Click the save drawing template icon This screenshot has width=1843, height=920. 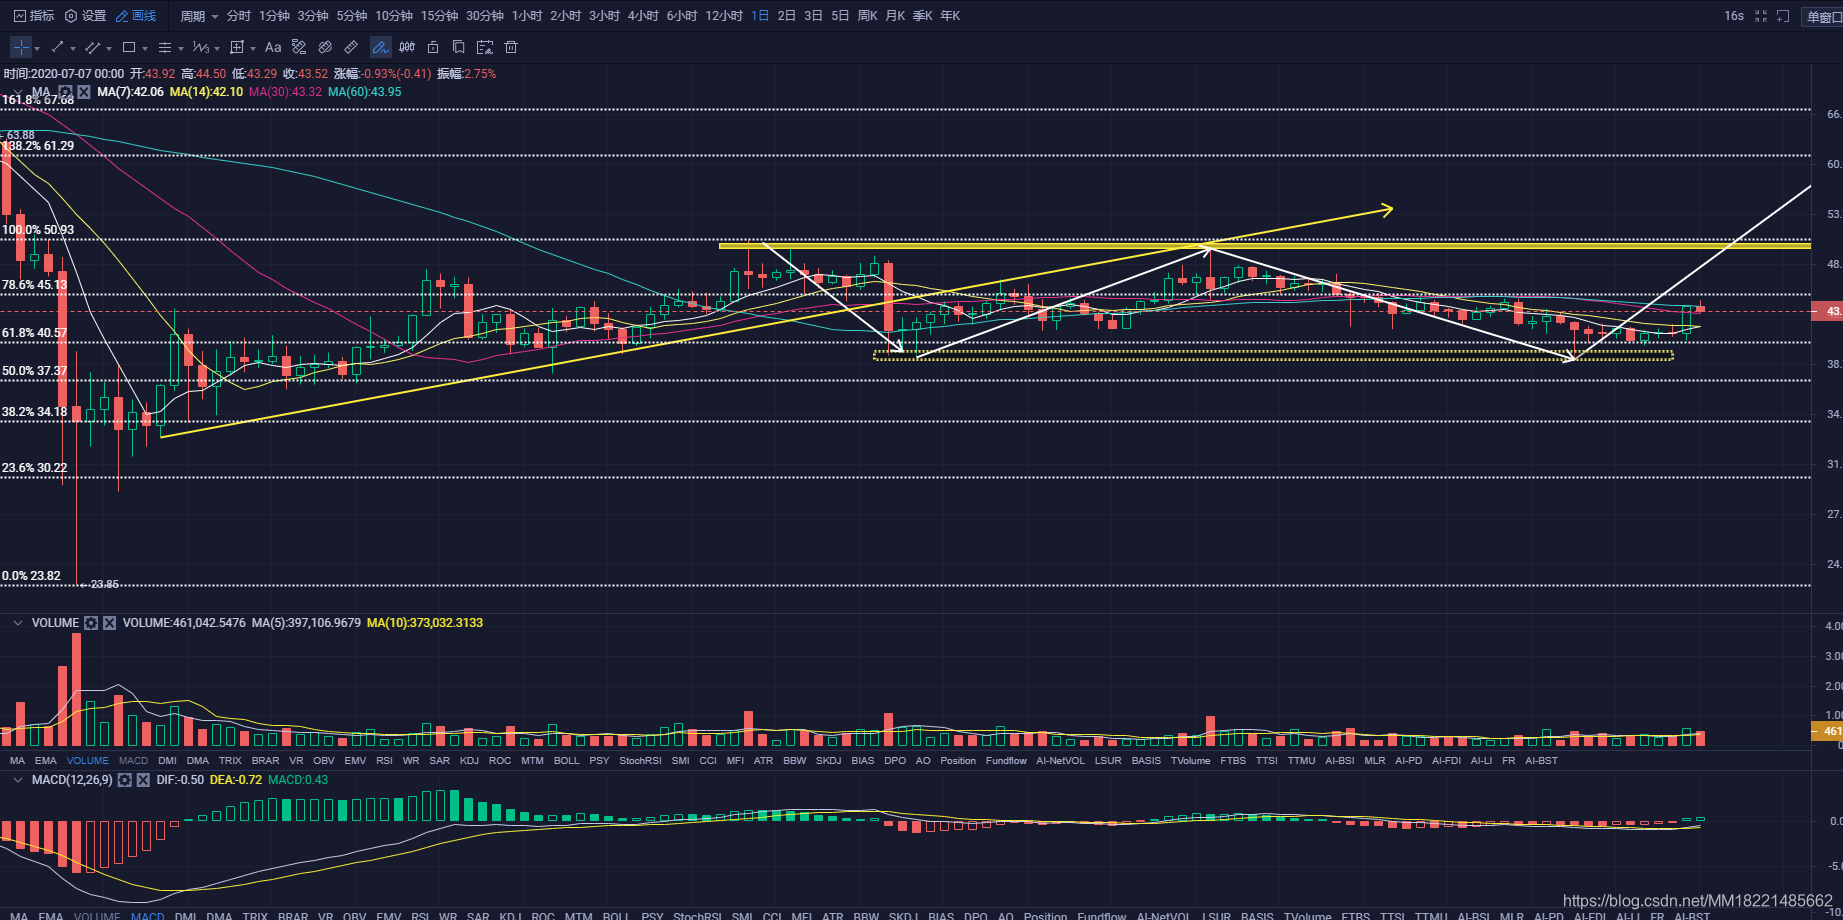coord(485,47)
